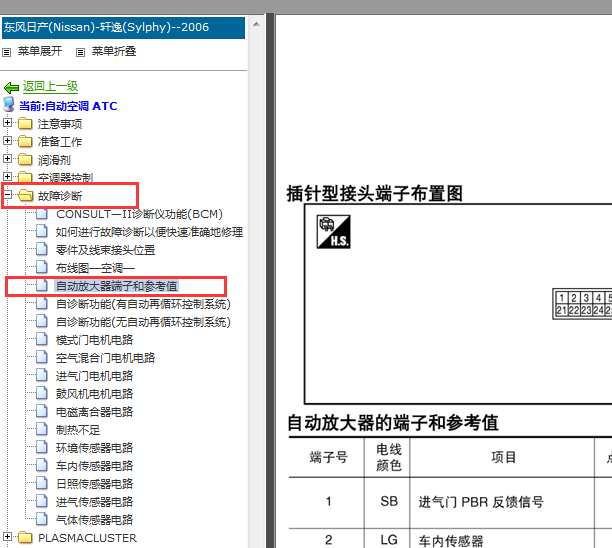Open CONSULT-II诊断仪功能(BCM) page

[x=139, y=214]
